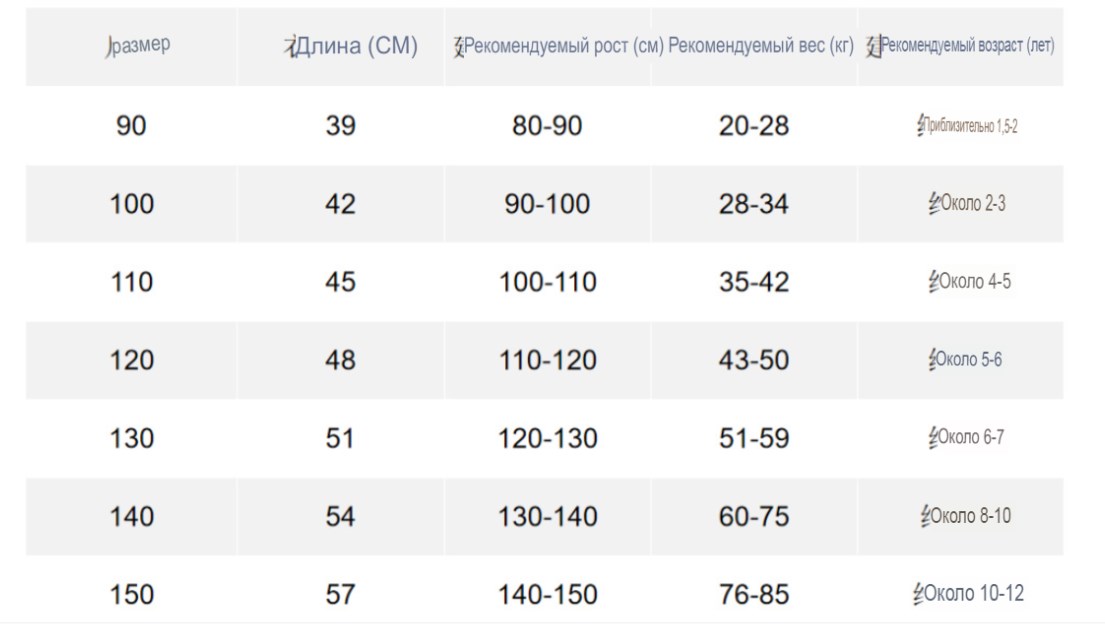
Task: Select height range 90-100
Action: (x=547, y=204)
